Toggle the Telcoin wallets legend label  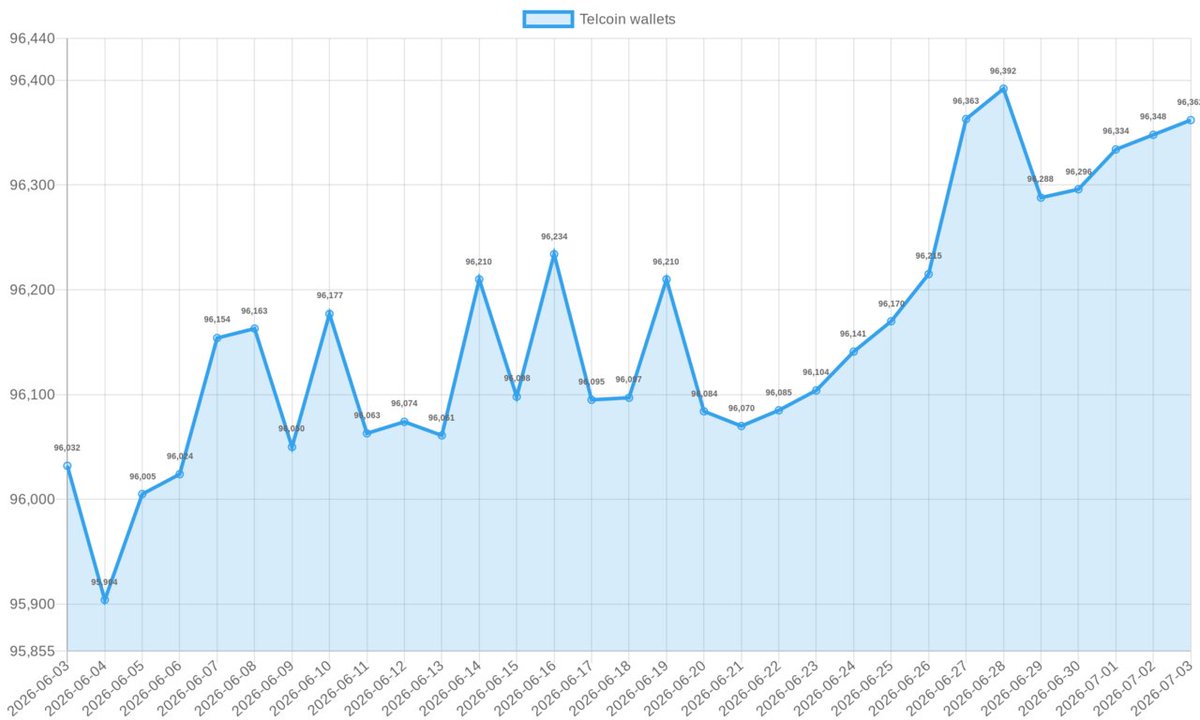coord(628,18)
